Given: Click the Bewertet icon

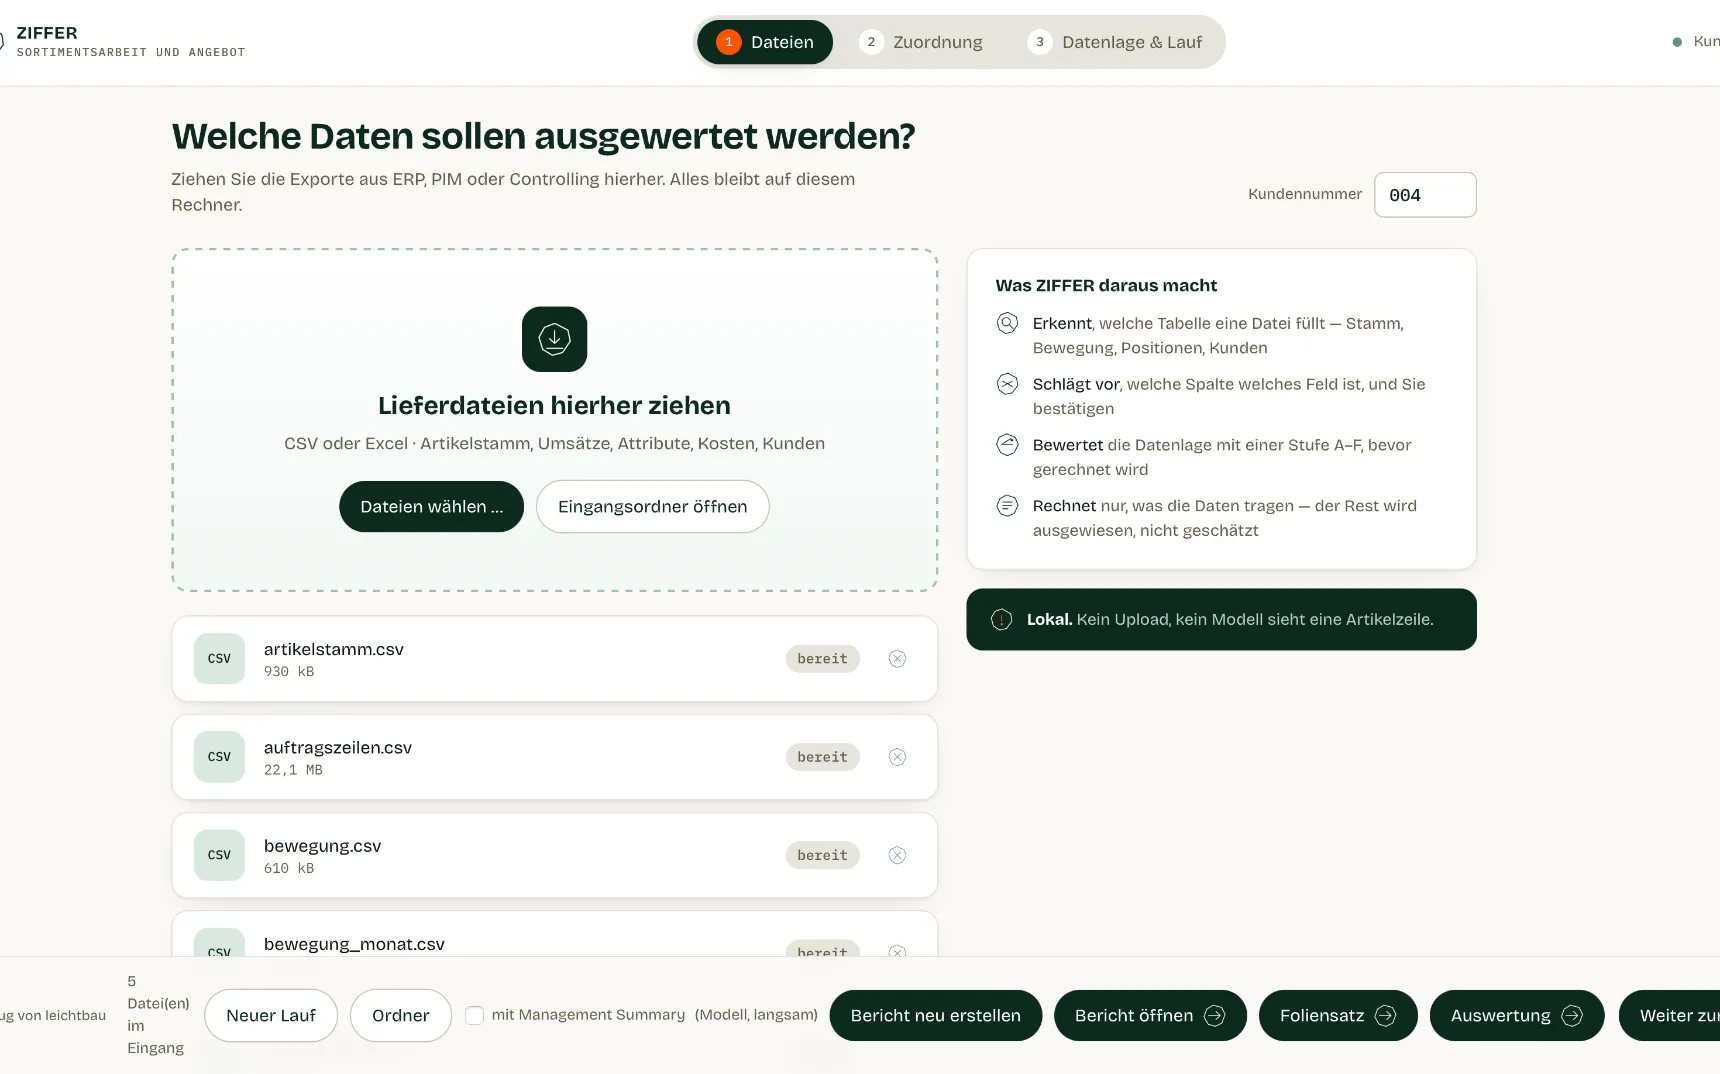Looking at the screenshot, I should (x=1007, y=445).
